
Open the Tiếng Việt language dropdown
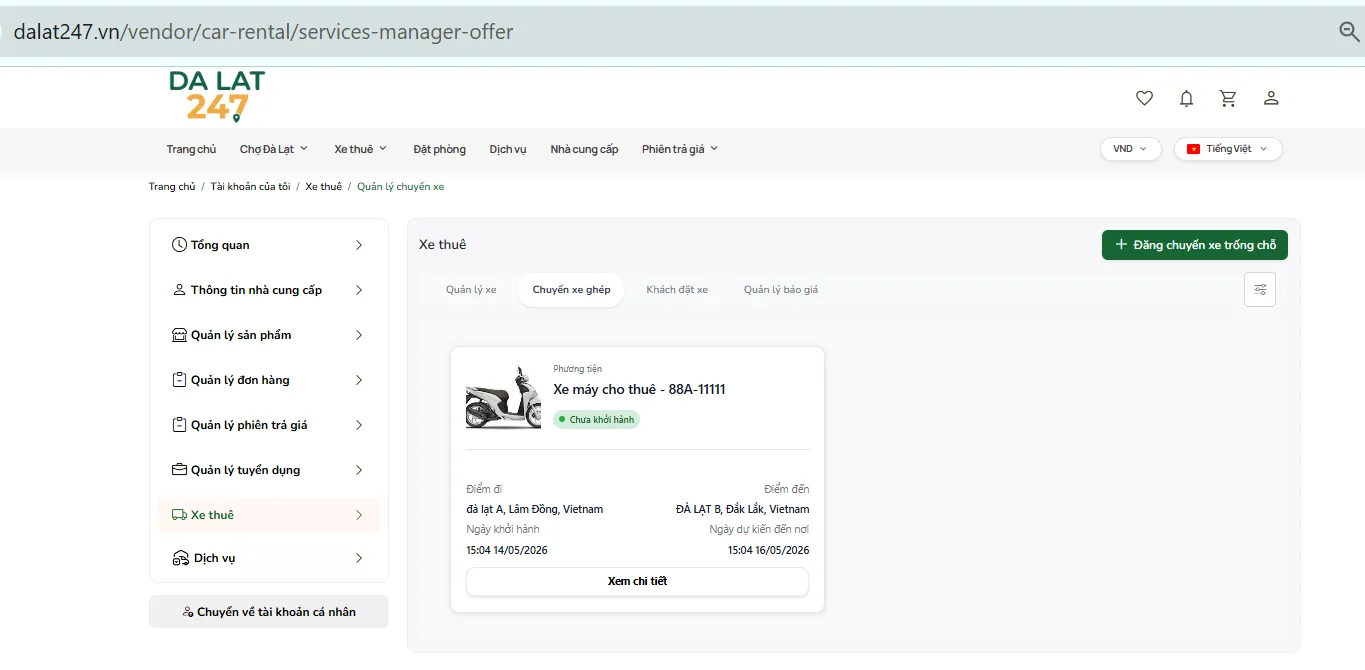[x=1228, y=149]
